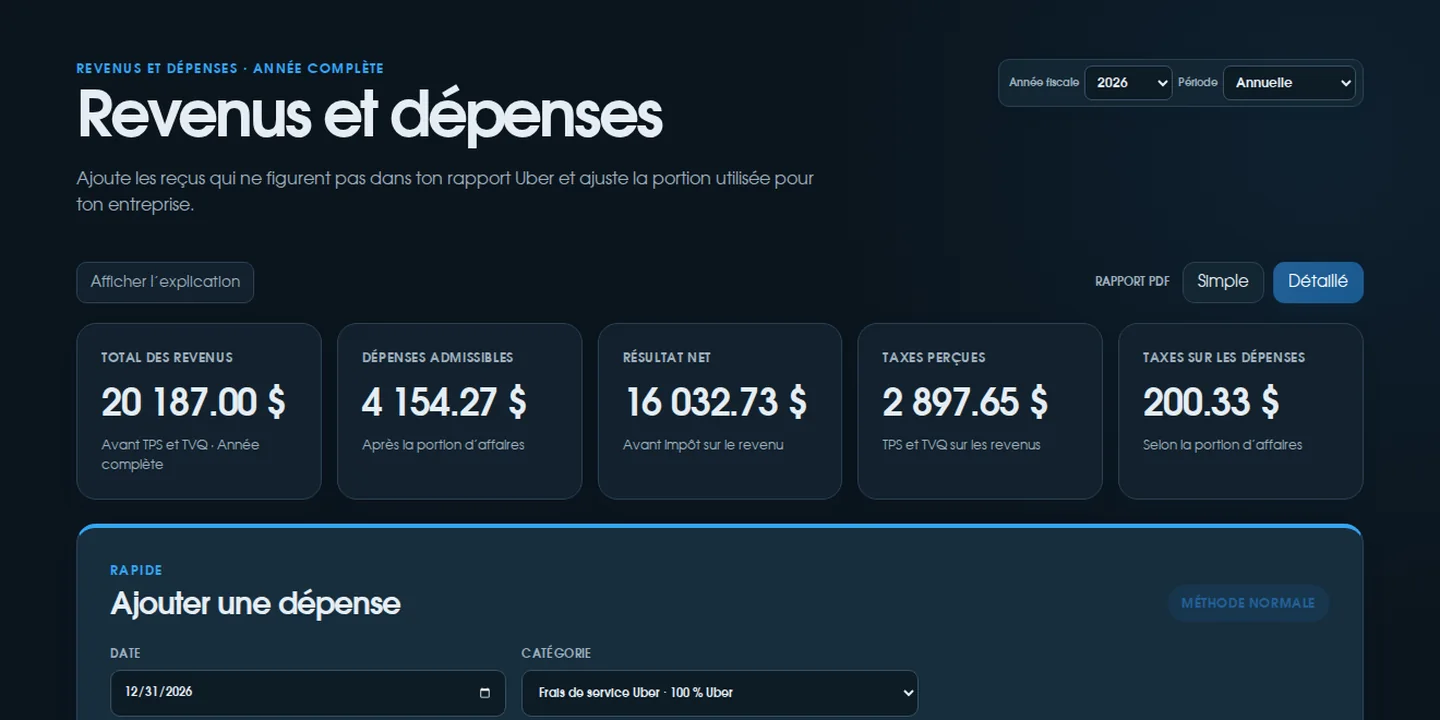Open the calendar picker icon in the date field
1440x720 pixels.
pyautogui.click(x=485, y=692)
